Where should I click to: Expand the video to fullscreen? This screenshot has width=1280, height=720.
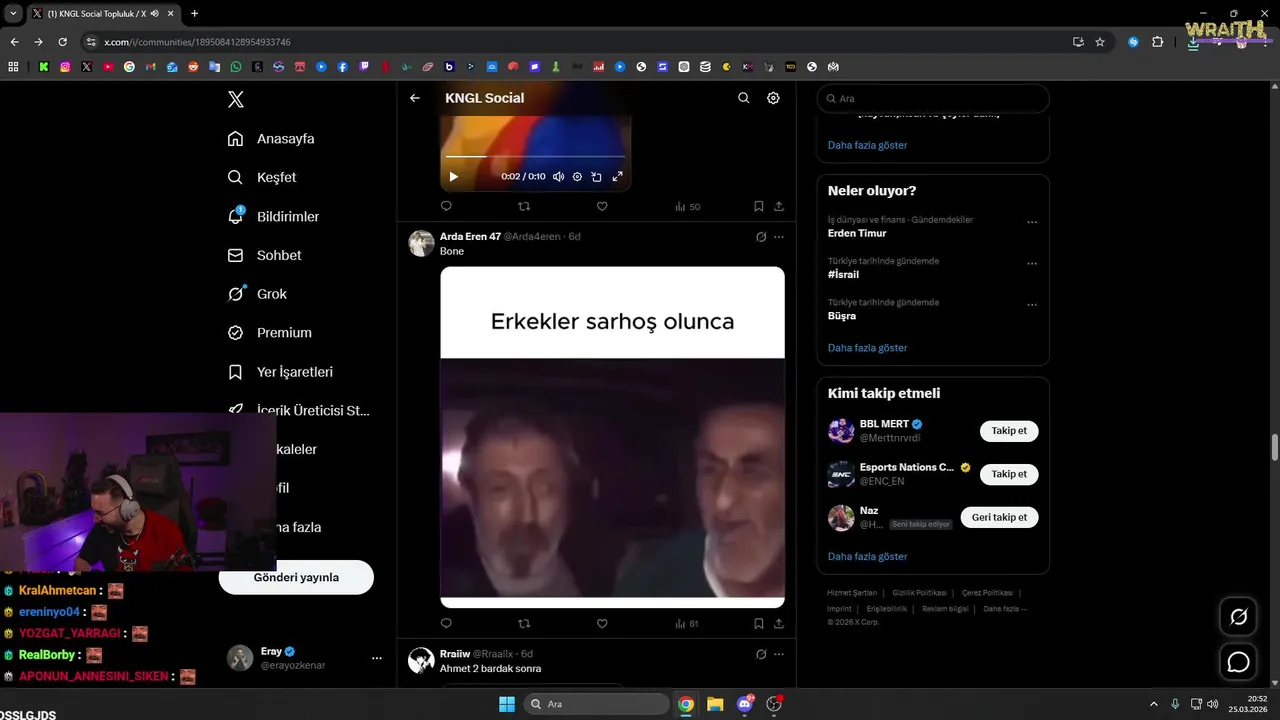(617, 177)
